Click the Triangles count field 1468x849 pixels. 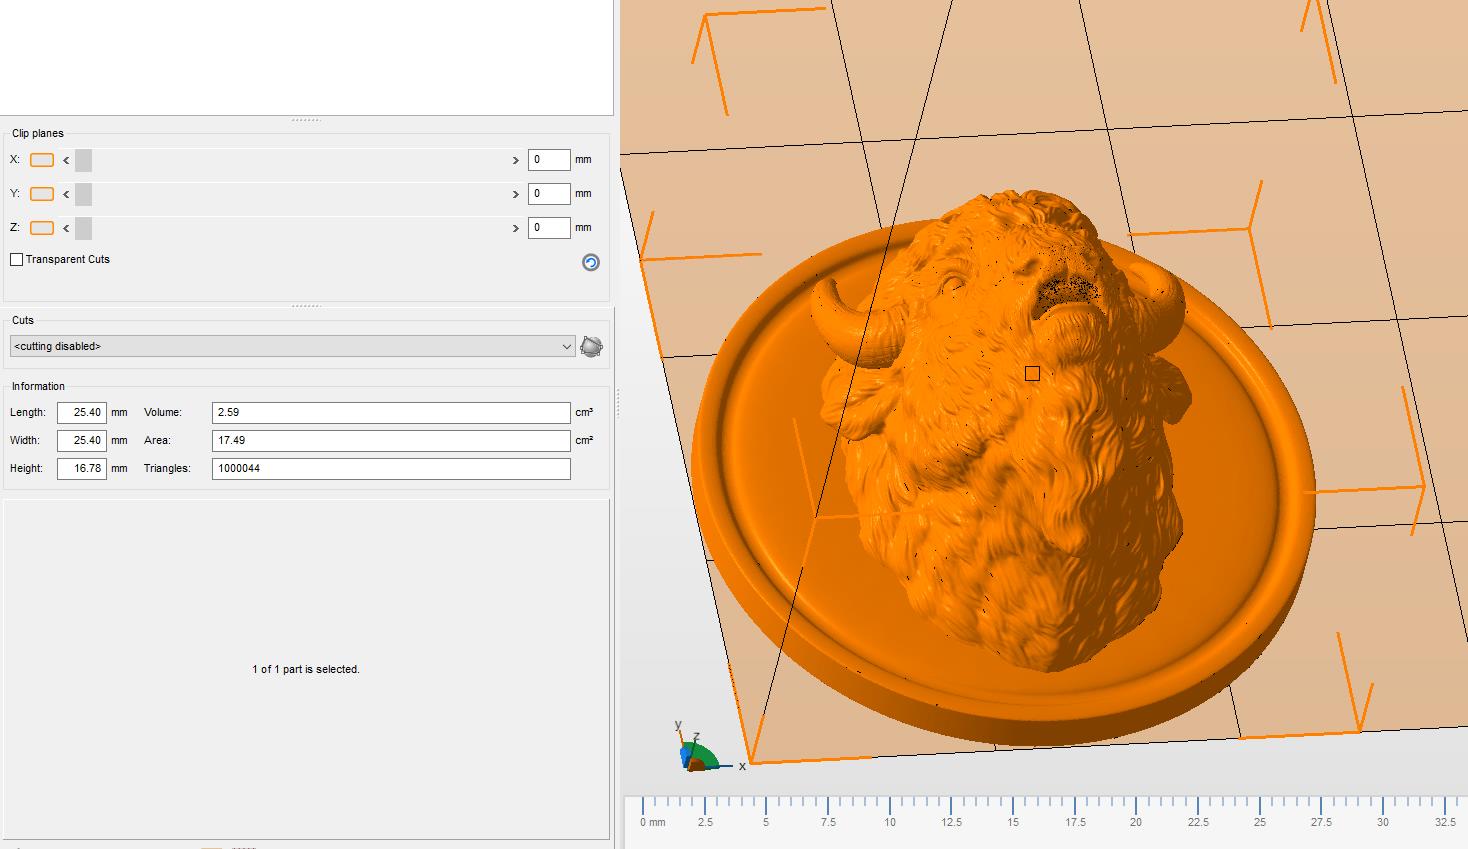point(390,469)
